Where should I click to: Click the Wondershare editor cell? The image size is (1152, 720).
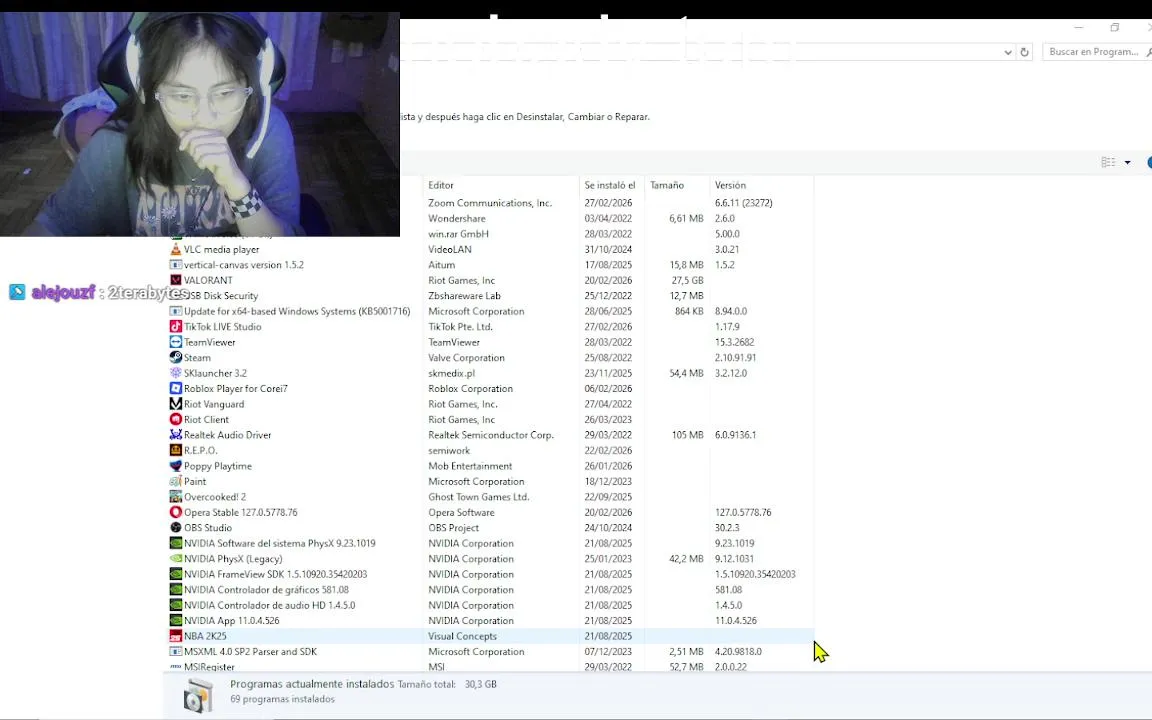pyautogui.click(x=457, y=218)
